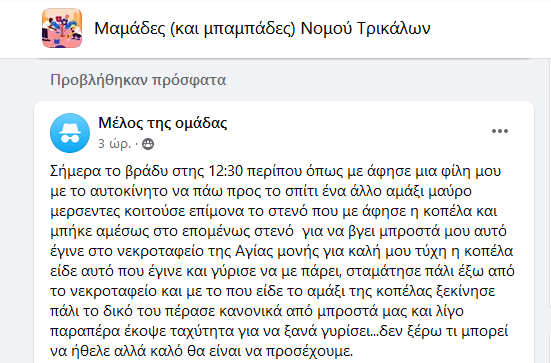Image resolution: width=551 pixels, height=363 pixels.
Task: Click the time 12:30 in the post
Action: [226, 171]
